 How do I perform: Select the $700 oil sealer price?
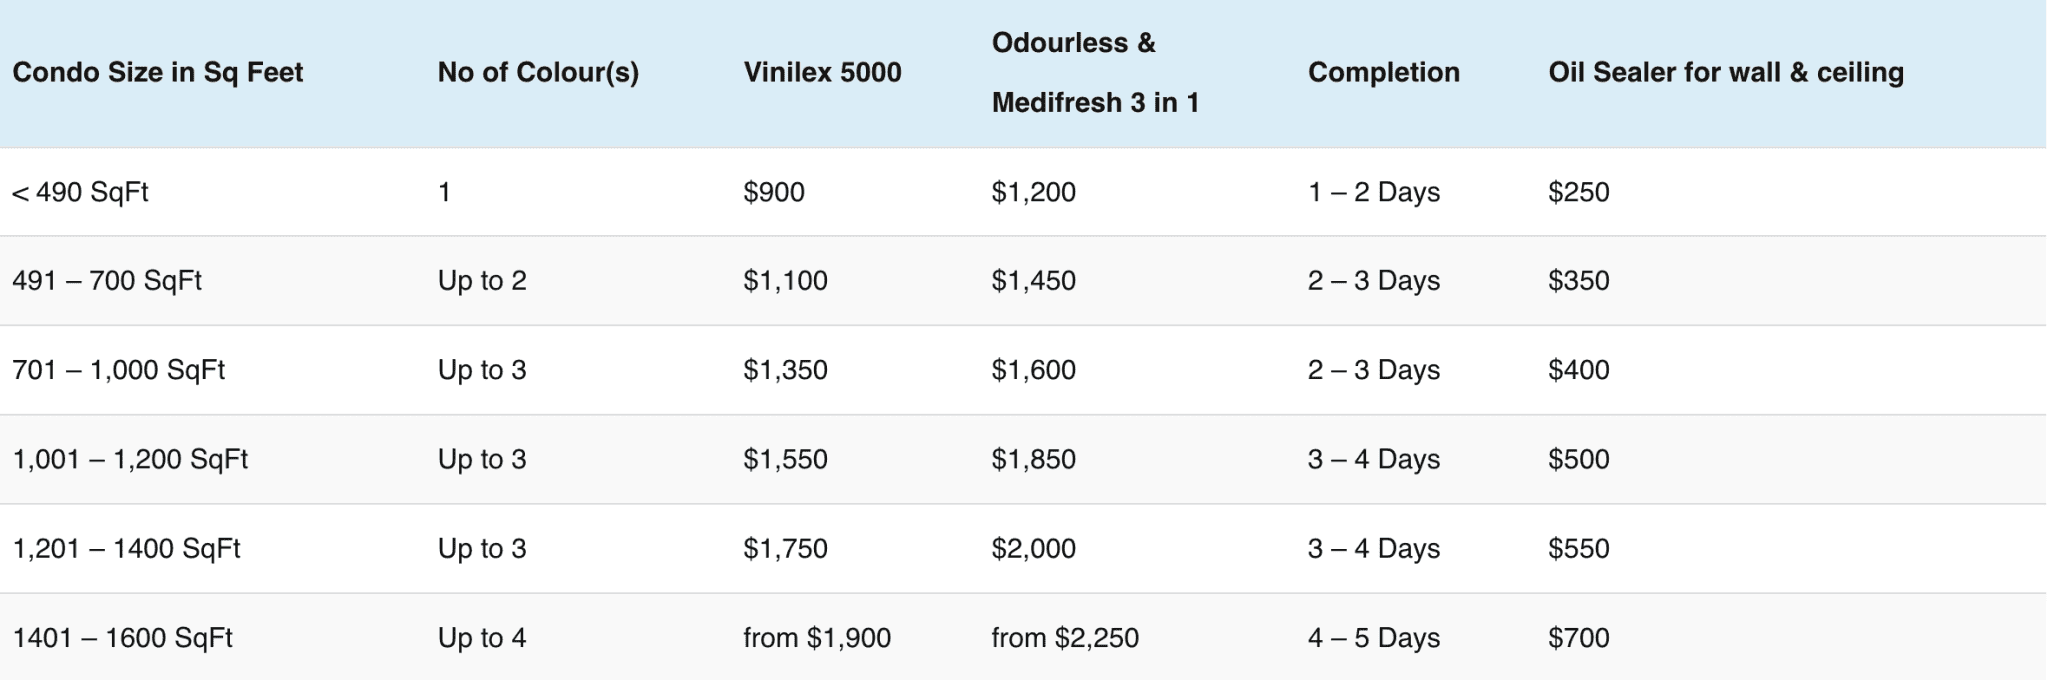tap(1578, 637)
